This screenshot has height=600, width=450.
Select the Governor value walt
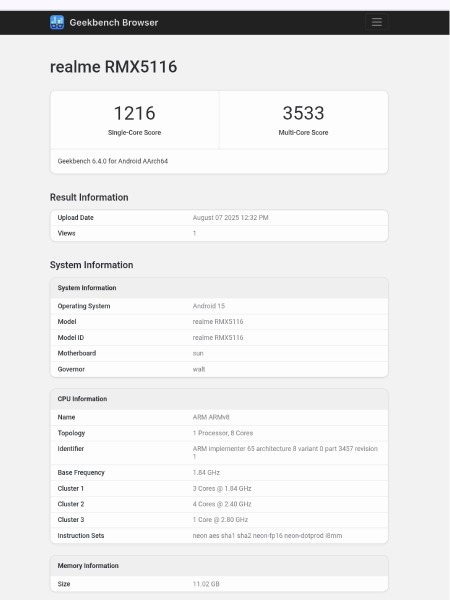coord(199,369)
